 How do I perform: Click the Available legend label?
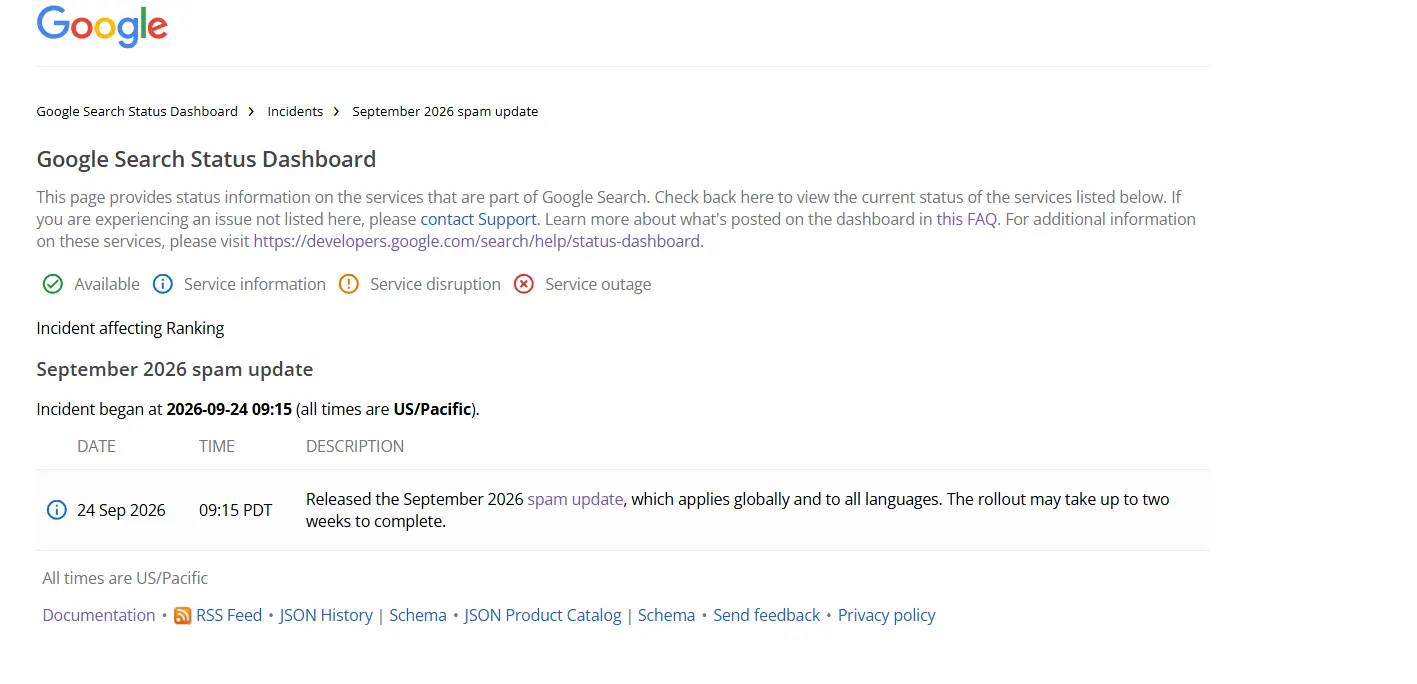(x=107, y=284)
